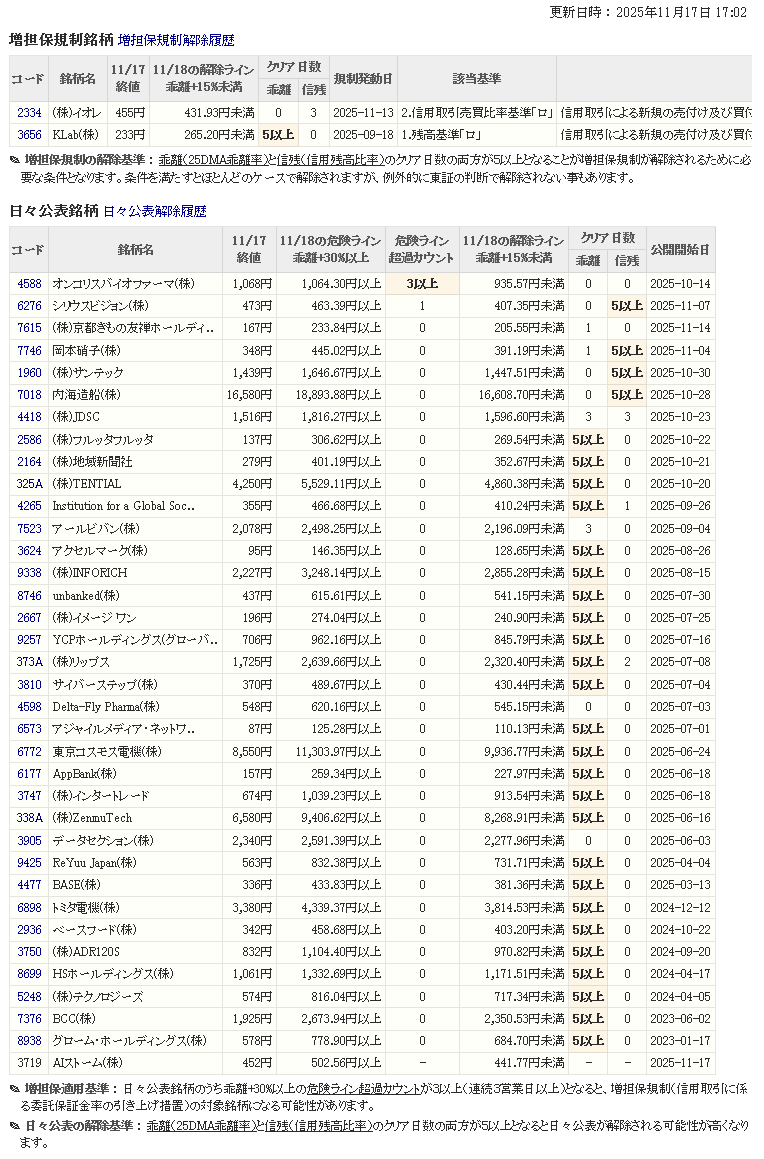Viewport: 764px width, 1159px height.
Task: Open the 増担保規制解除履歴 history link
Action: (175, 41)
